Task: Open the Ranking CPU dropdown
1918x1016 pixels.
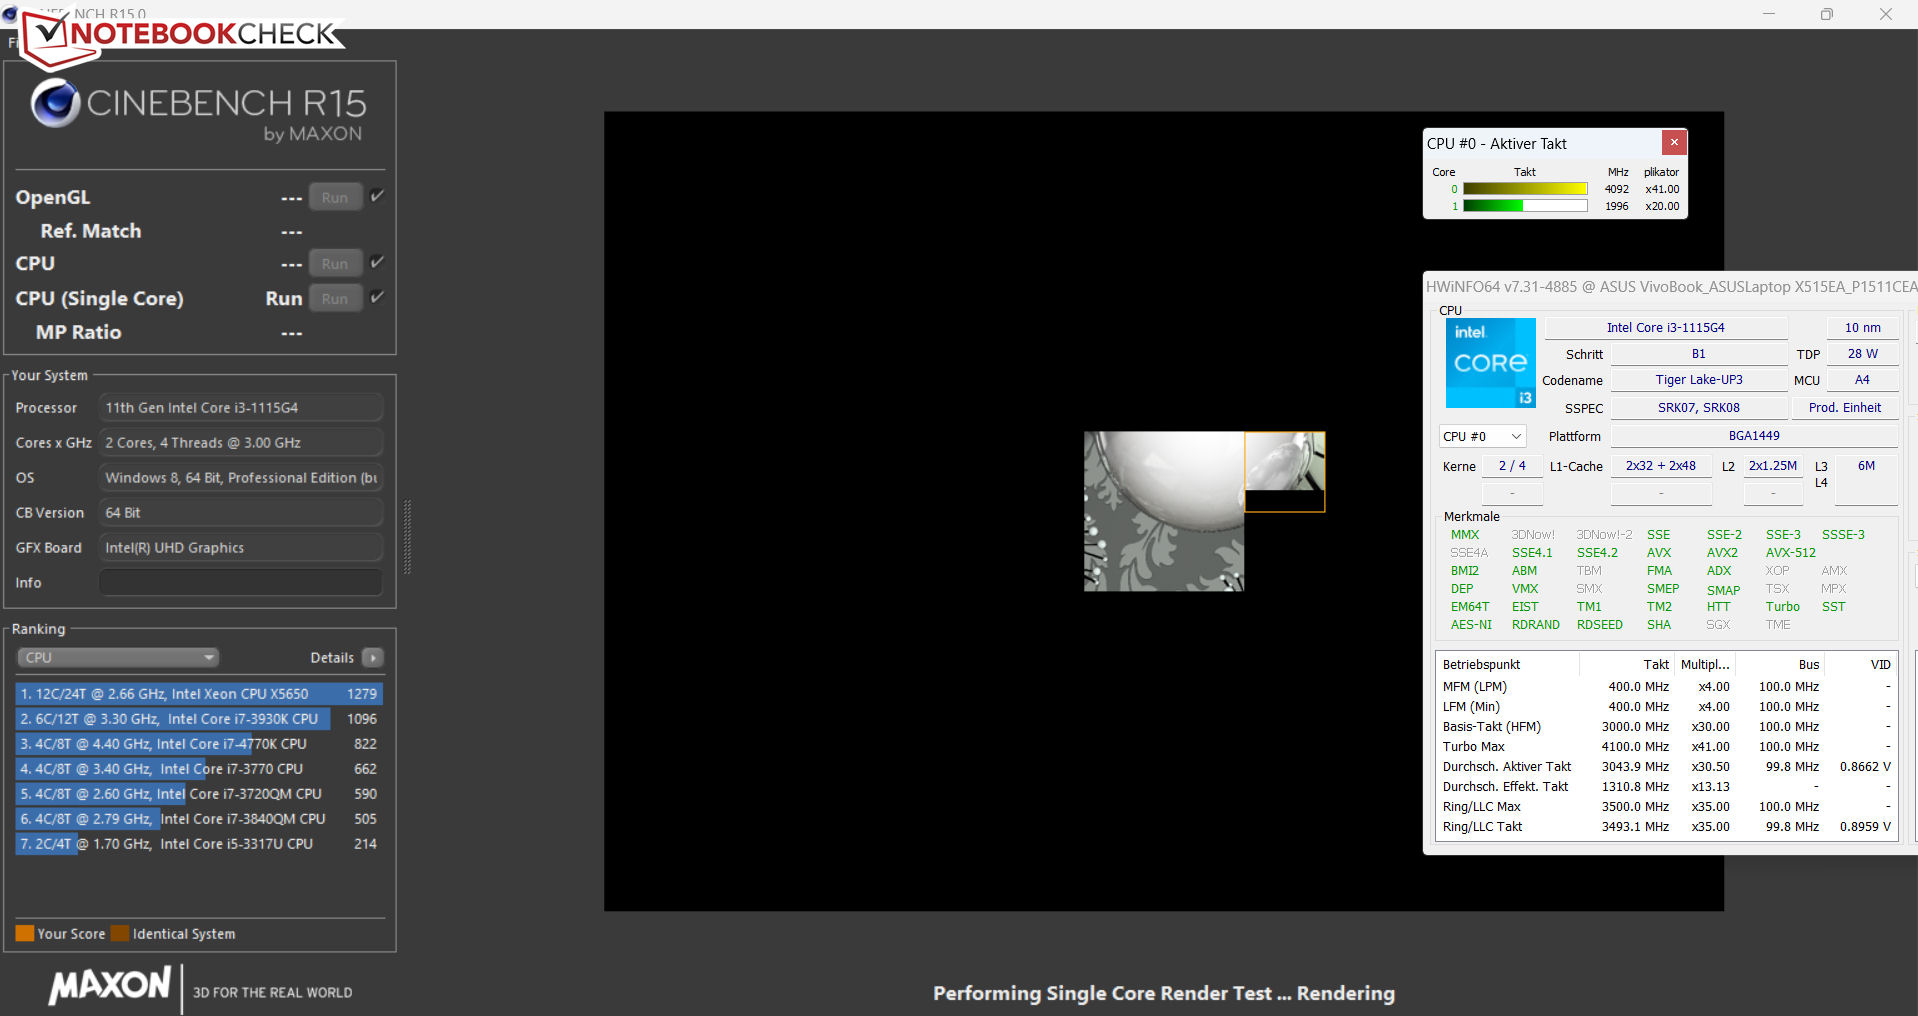Action: [x=118, y=657]
